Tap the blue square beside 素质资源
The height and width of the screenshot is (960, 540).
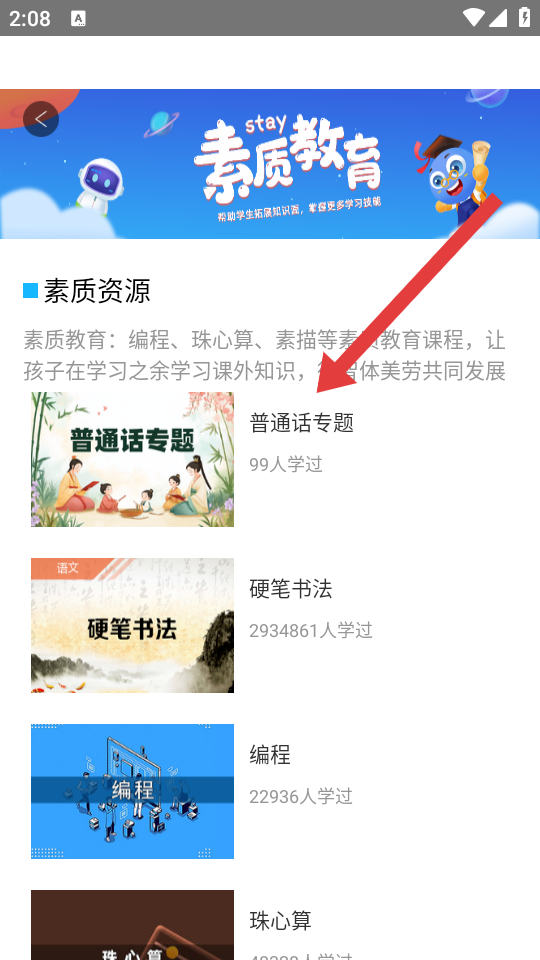click(x=31, y=290)
